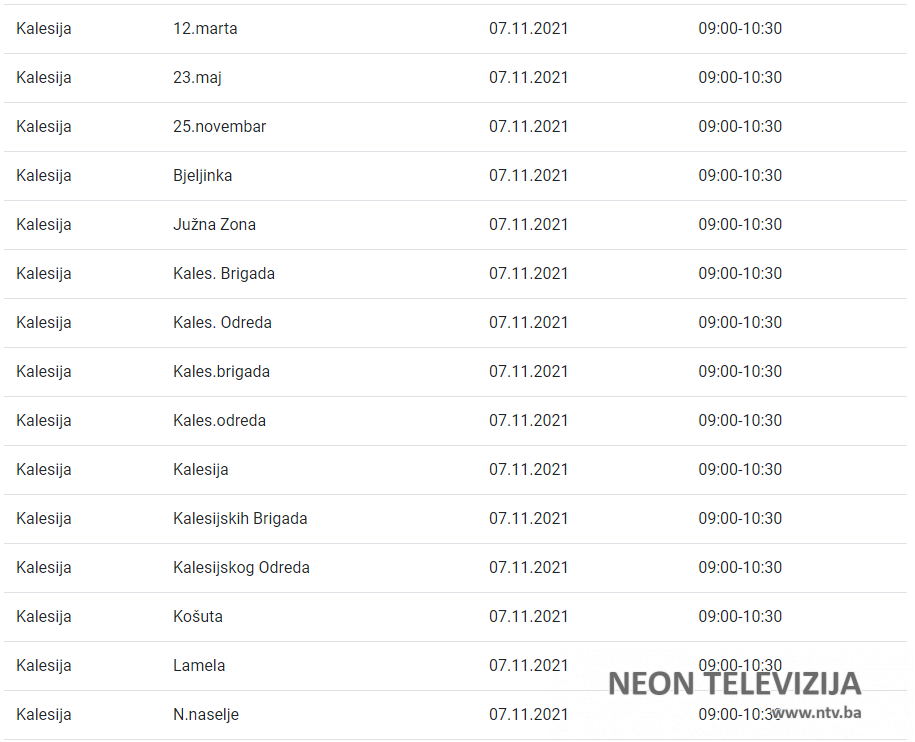Click the 12.marta street name cell
Viewport: 915px width, 742px height.
pyautogui.click(x=205, y=29)
